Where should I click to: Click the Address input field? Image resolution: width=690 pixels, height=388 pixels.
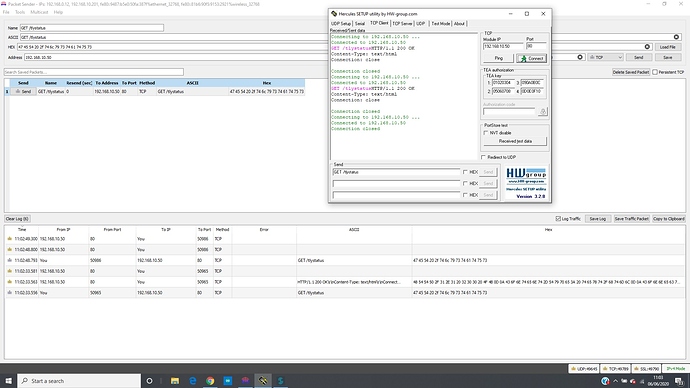coord(176,57)
